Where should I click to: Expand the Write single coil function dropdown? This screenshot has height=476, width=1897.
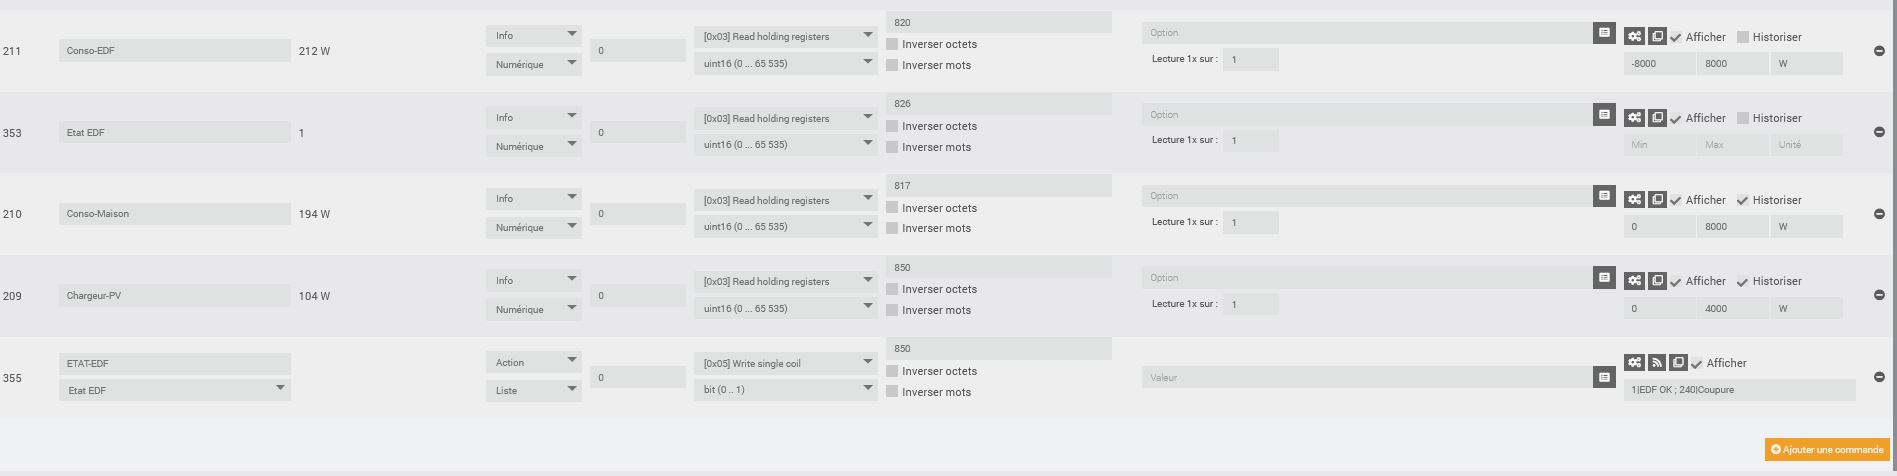(786, 363)
